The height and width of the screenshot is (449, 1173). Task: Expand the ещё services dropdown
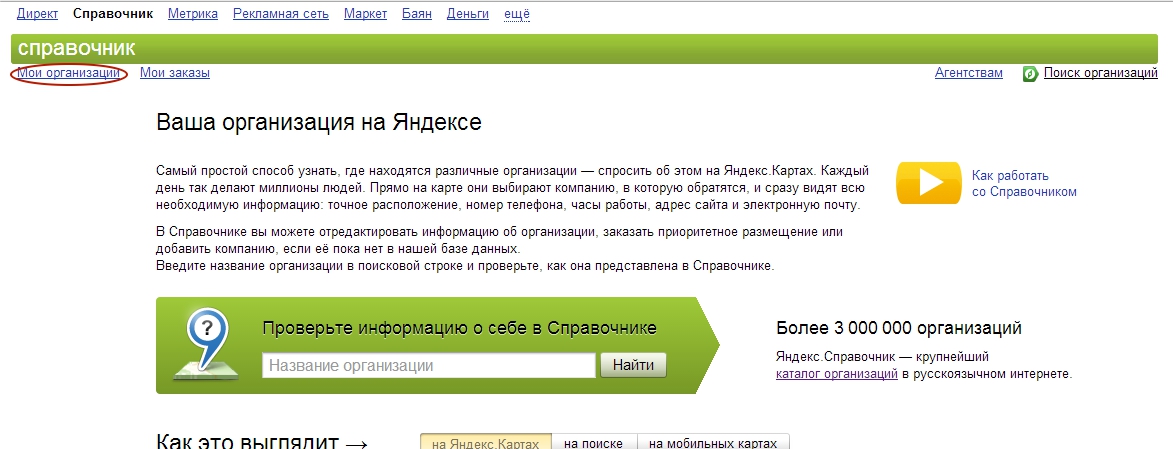click(x=516, y=13)
